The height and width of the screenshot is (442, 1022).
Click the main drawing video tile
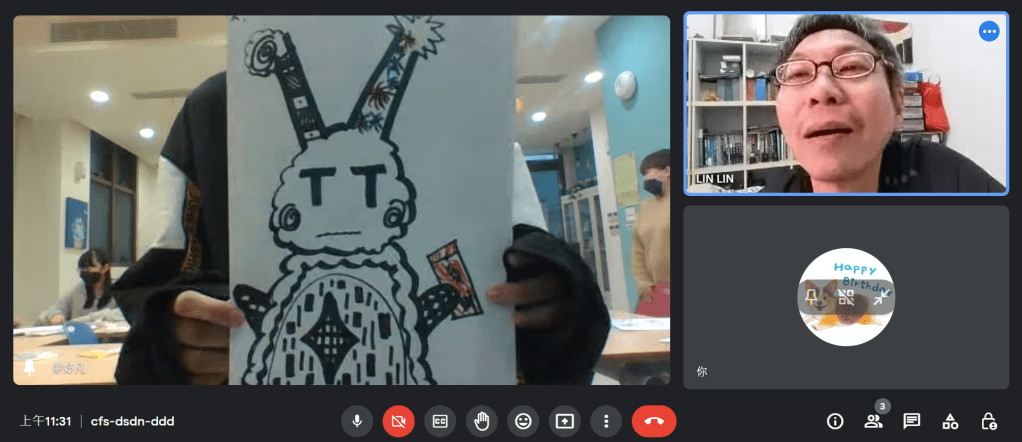(x=341, y=200)
